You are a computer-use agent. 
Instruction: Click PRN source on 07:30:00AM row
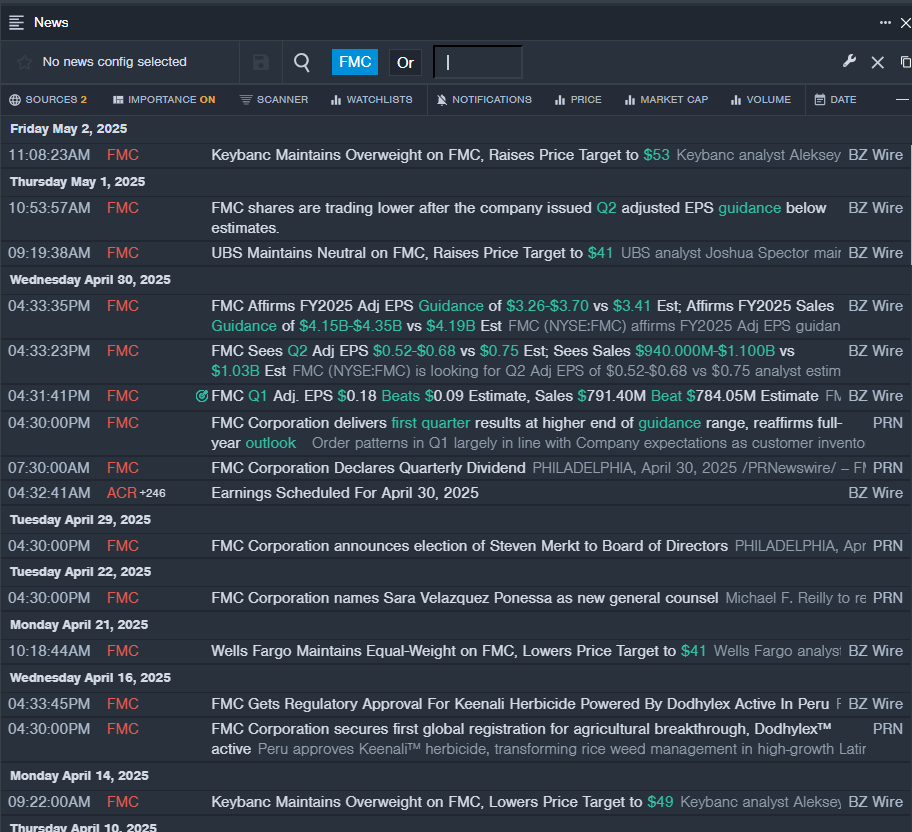click(888, 468)
